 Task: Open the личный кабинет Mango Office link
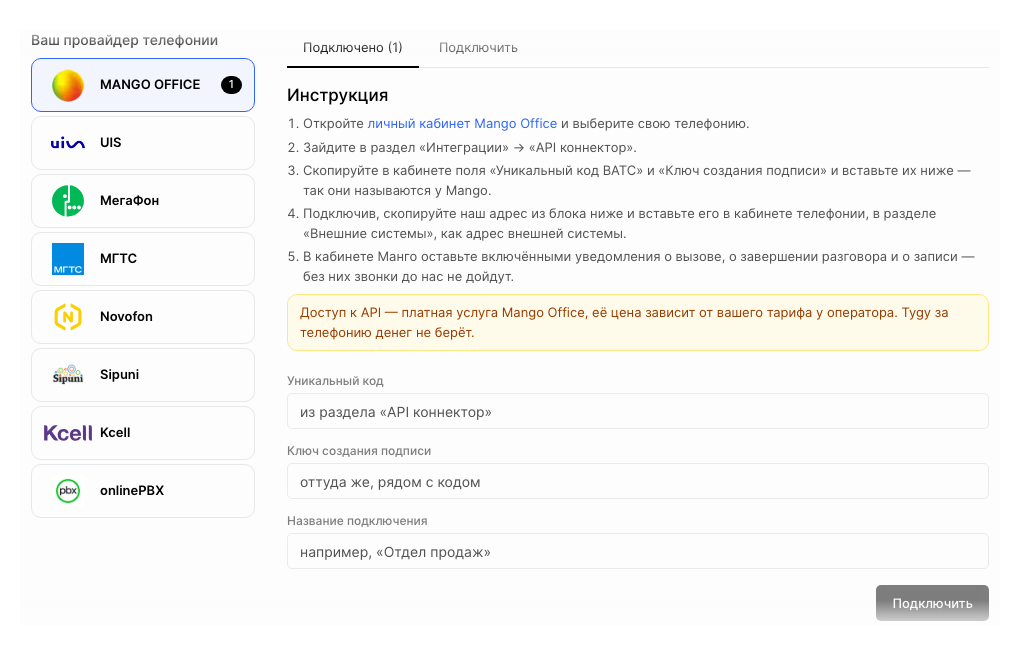point(462,124)
